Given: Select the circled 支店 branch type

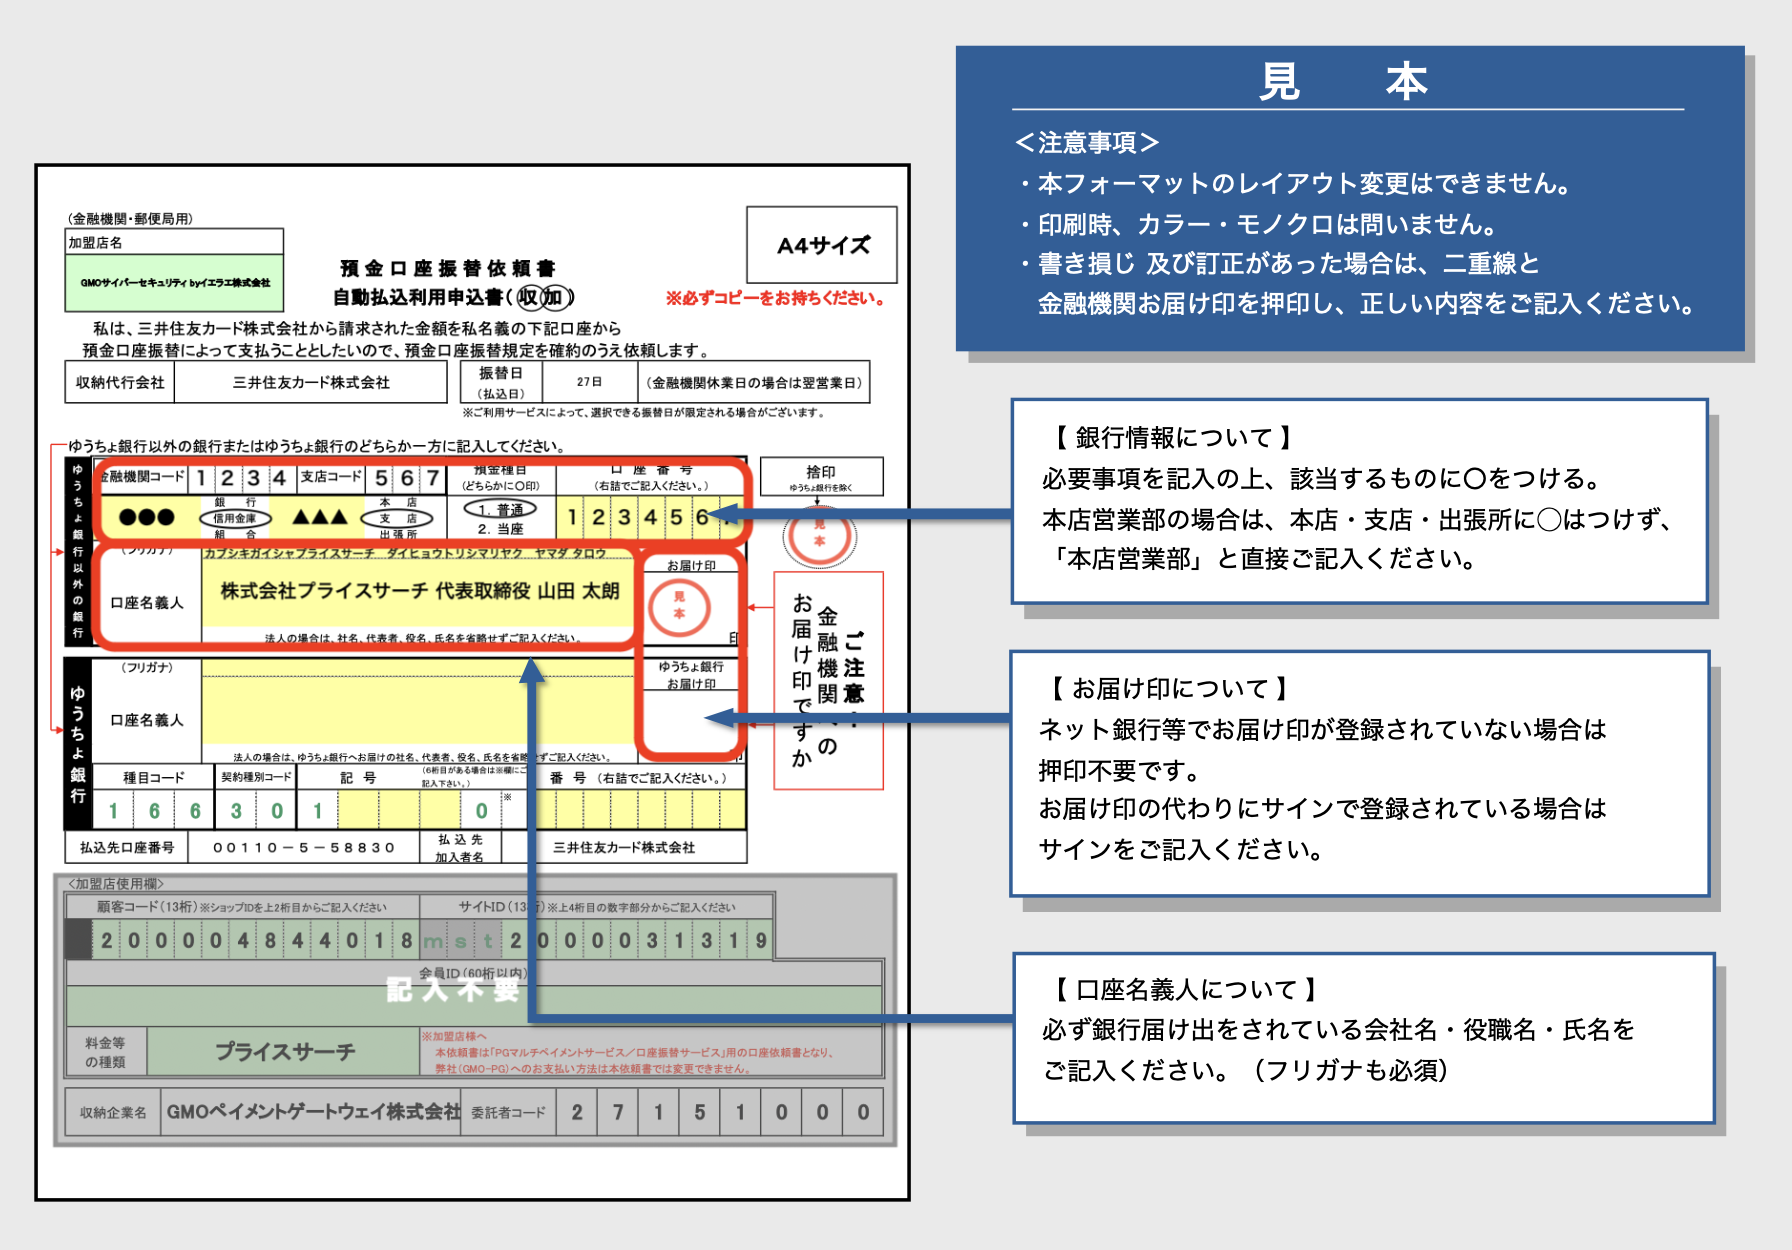Looking at the screenshot, I should [x=397, y=518].
